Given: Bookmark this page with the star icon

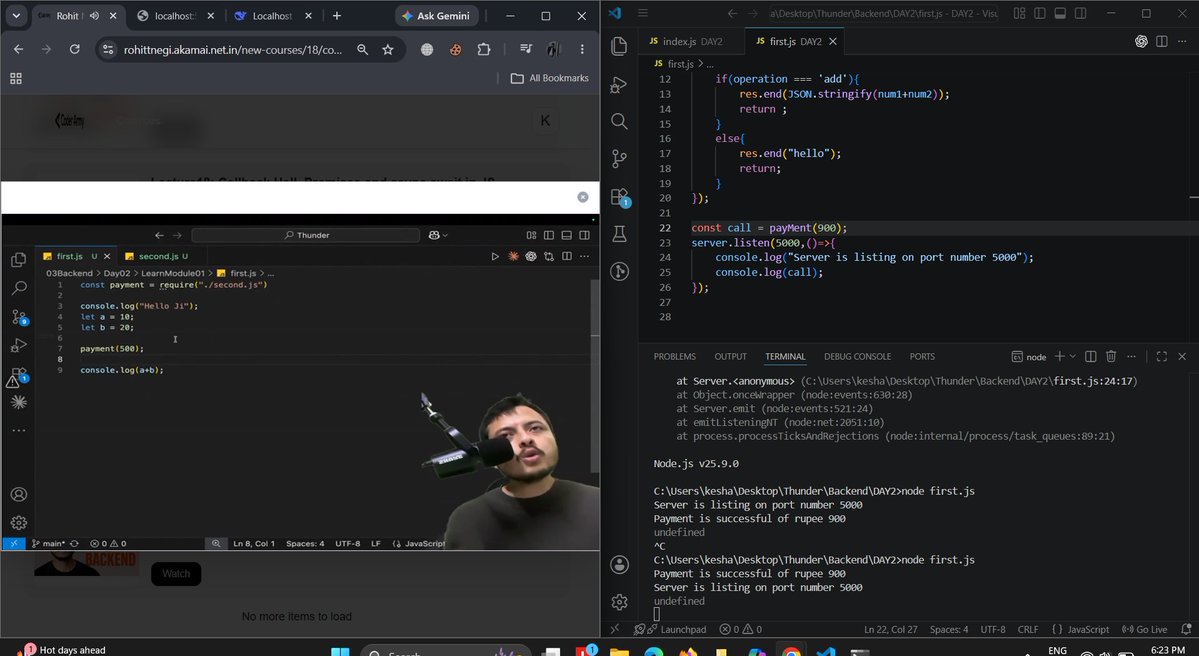Looking at the screenshot, I should pyautogui.click(x=388, y=50).
